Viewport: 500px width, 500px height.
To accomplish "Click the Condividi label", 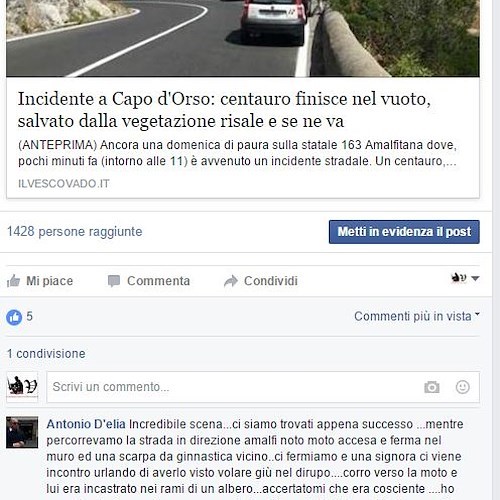I will [271, 281].
